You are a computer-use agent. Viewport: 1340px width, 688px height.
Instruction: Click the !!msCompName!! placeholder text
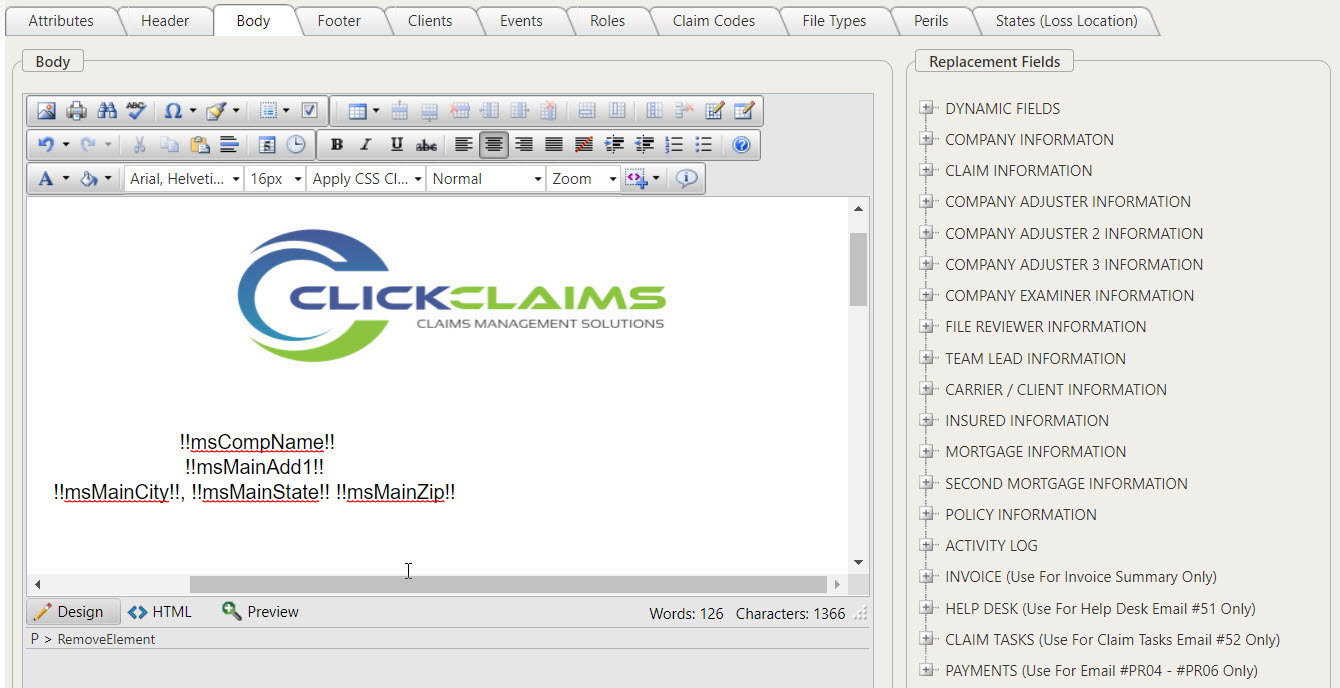tap(257, 442)
